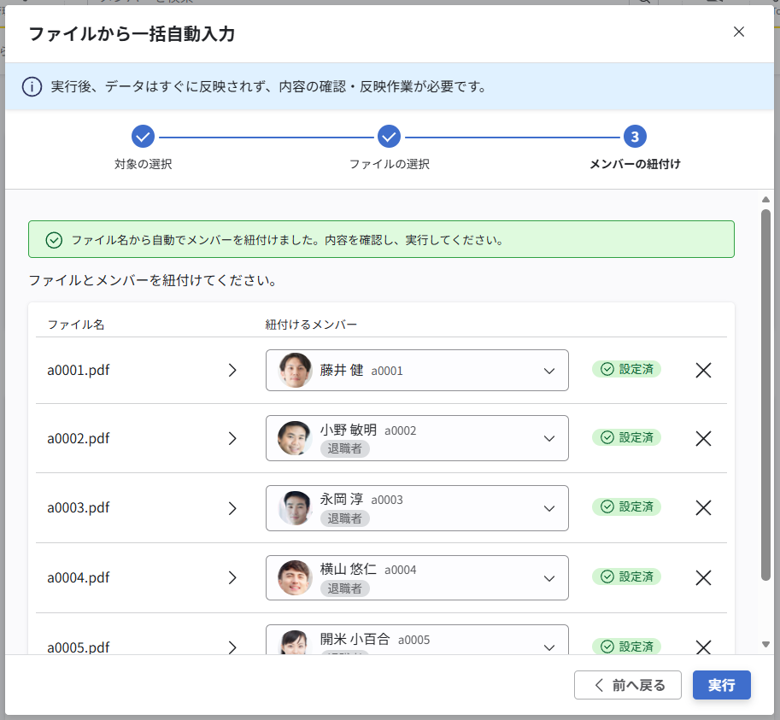Click 退職者 tag under 小野 敏明
The height and width of the screenshot is (720, 780).
pos(344,448)
